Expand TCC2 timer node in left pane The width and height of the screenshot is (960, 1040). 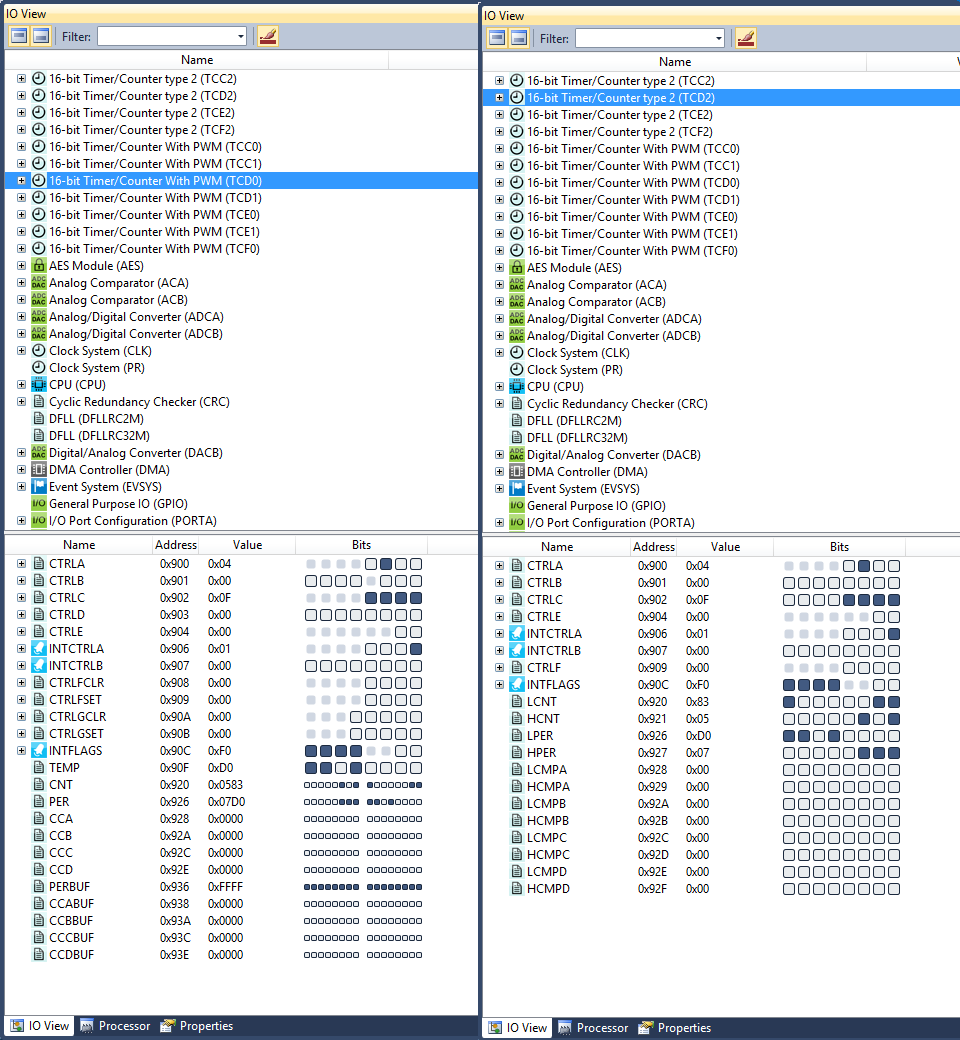pos(21,78)
